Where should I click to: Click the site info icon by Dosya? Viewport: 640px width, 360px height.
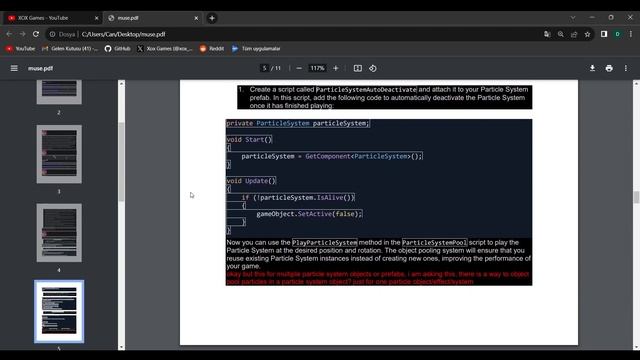(52, 34)
